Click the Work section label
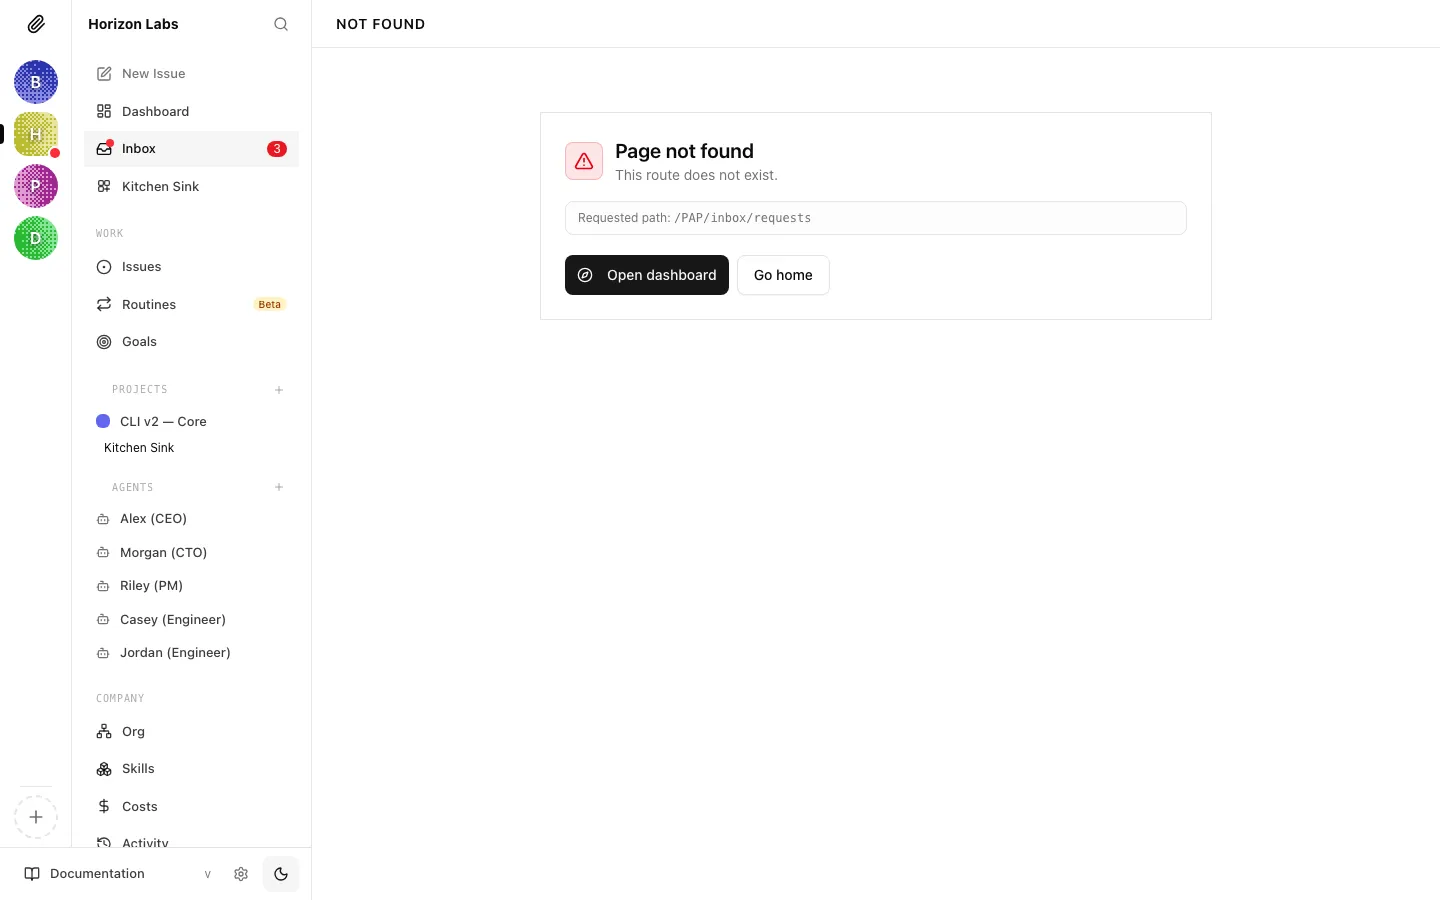Image resolution: width=1440 pixels, height=900 pixels. pos(110,233)
